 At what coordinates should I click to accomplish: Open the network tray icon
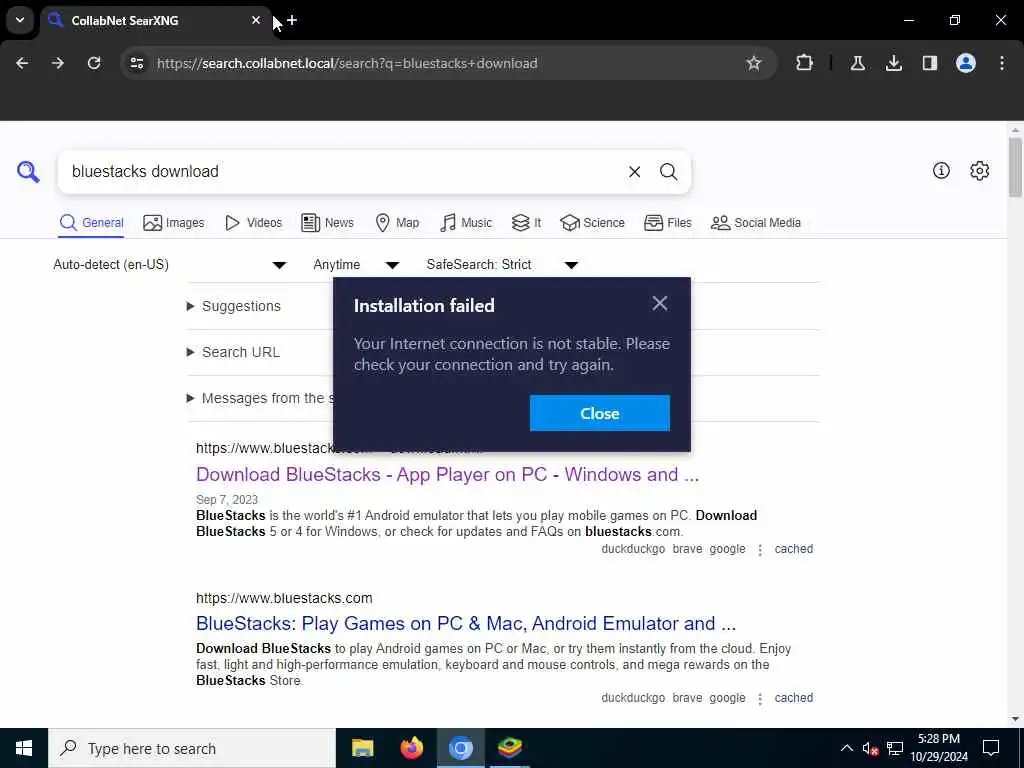pos(895,748)
